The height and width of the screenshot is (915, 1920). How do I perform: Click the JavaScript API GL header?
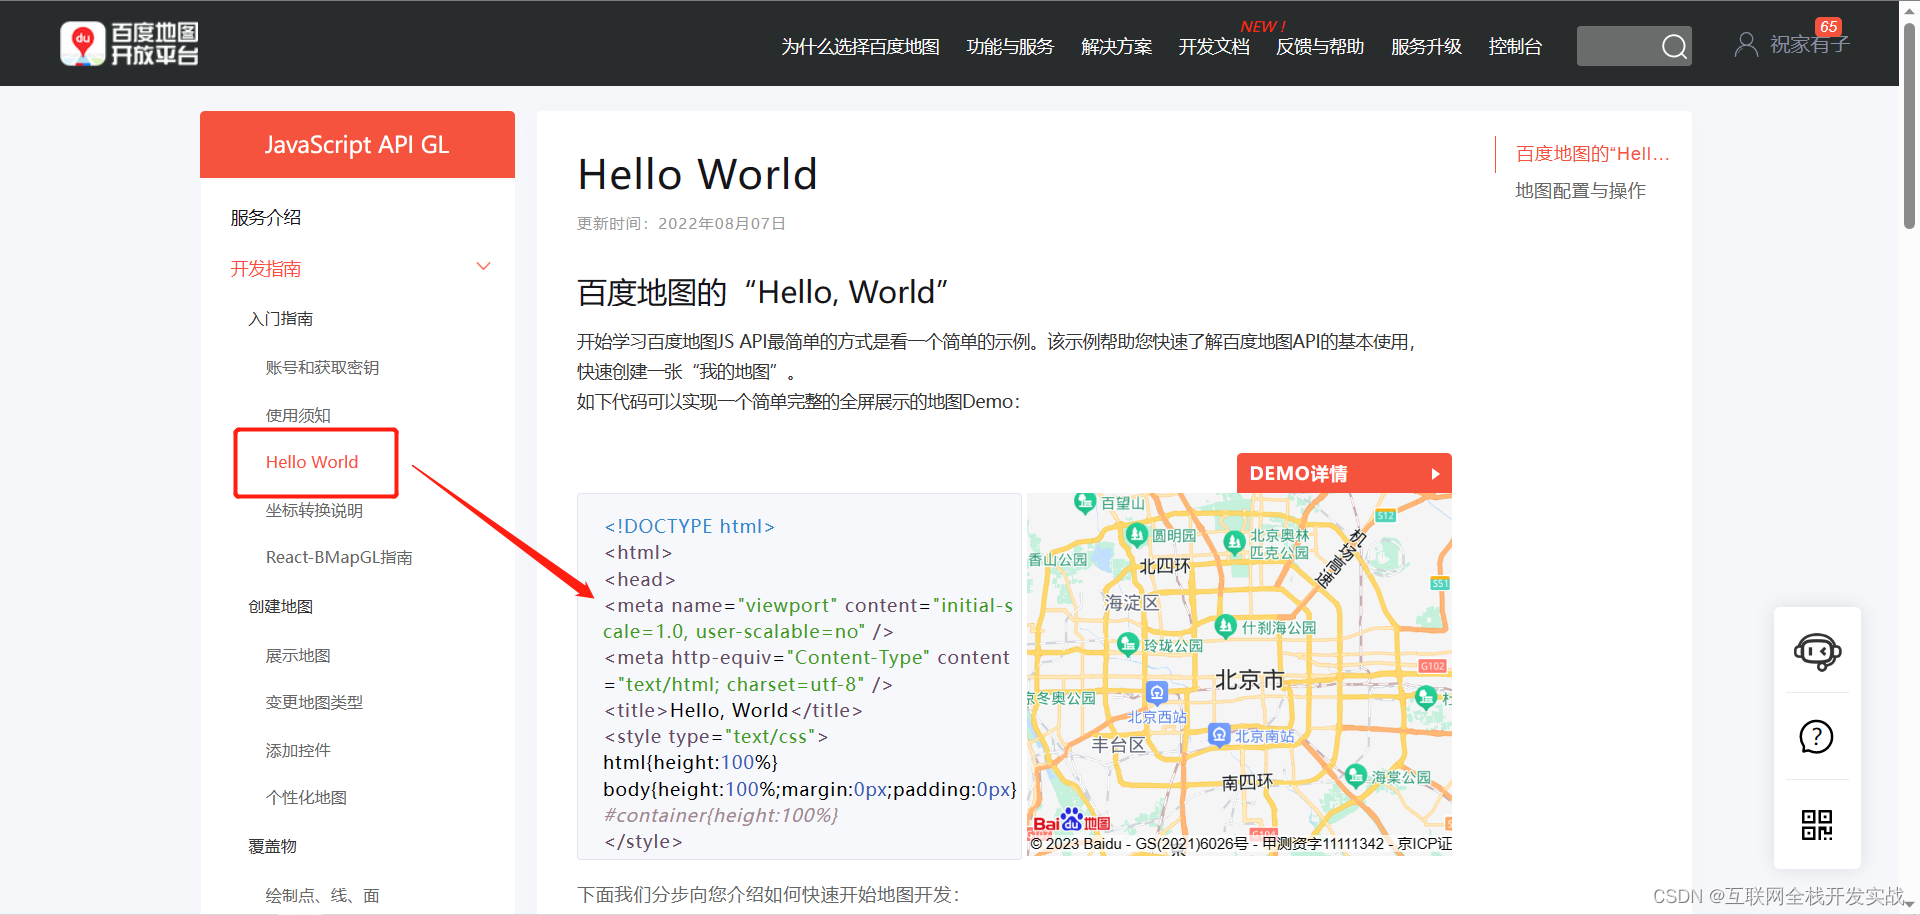(x=357, y=145)
